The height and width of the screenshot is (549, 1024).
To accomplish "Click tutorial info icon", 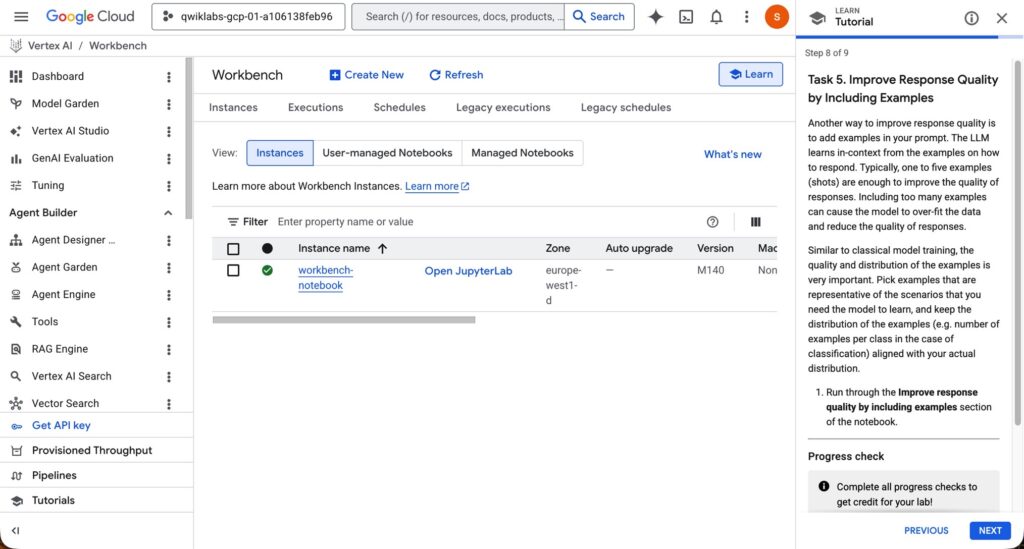I will click(971, 18).
